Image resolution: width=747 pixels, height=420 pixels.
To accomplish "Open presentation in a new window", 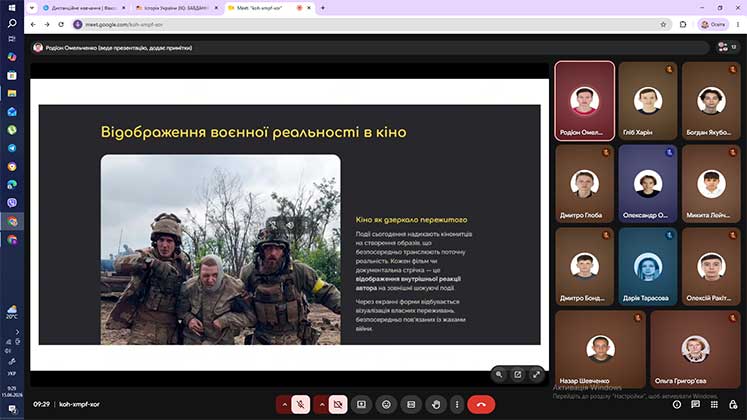I will tap(517, 374).
